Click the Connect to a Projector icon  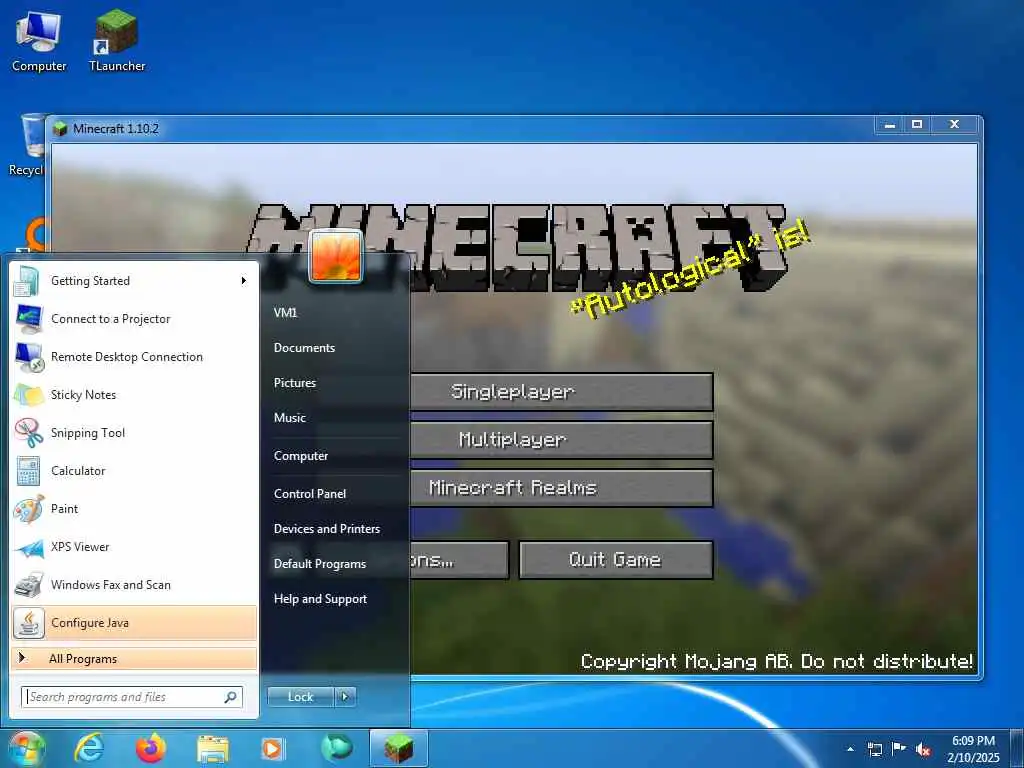pyautogui.click(x=28, y=319)
